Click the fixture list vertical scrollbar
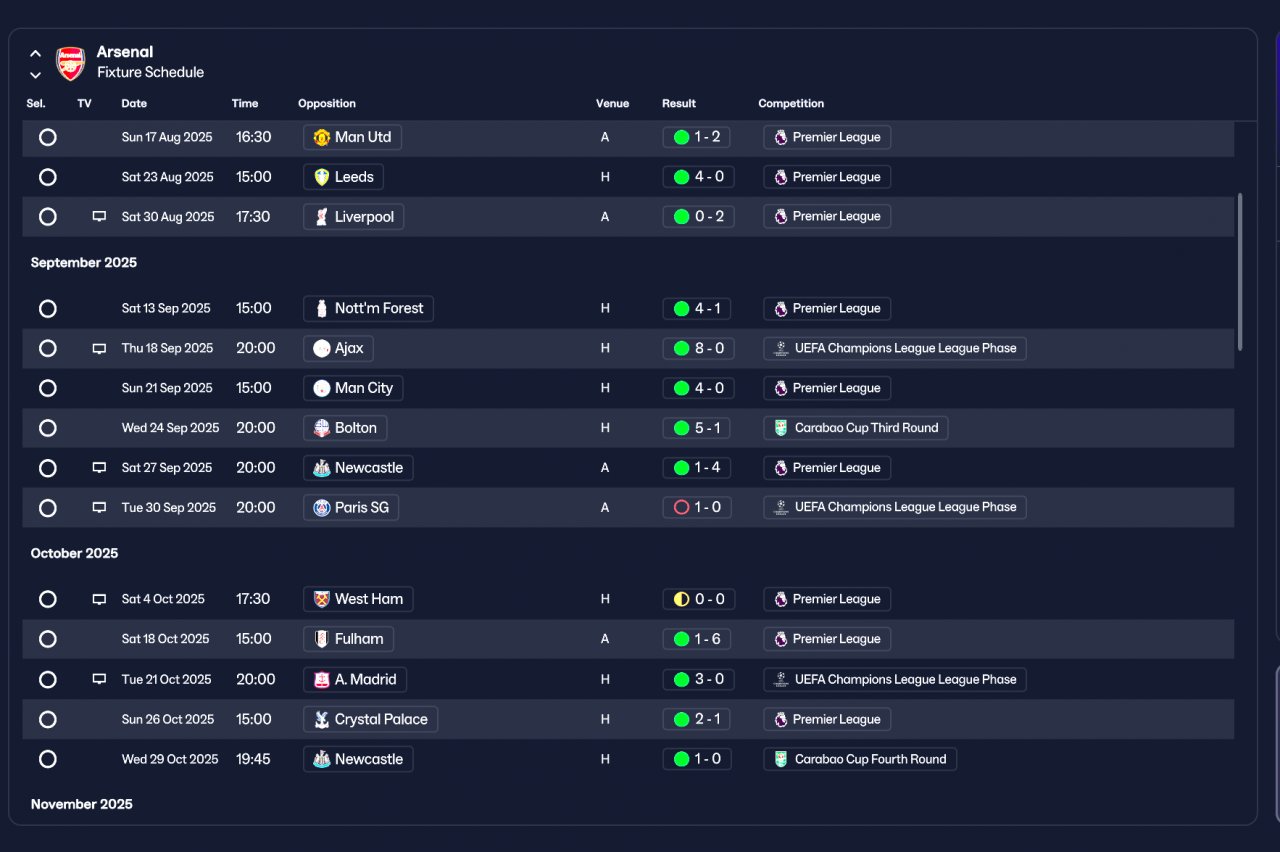Viewport: 1280px width, 852px height. coord(1241,271)
